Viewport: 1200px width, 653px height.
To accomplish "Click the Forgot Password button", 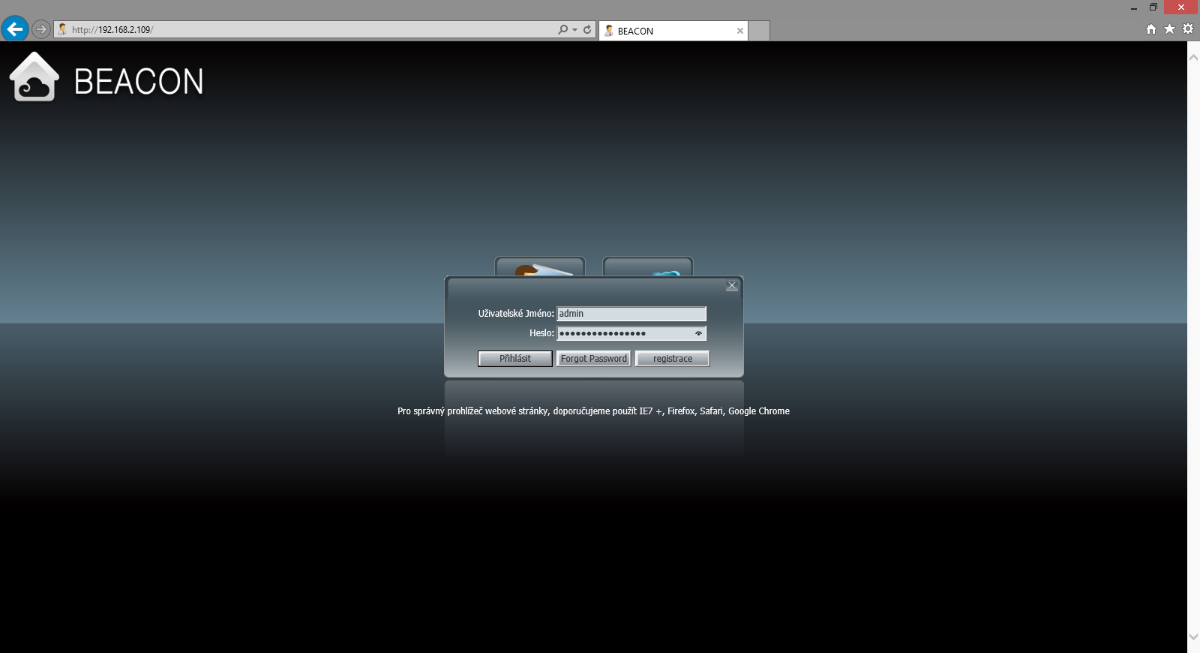I will click(594, 359).
